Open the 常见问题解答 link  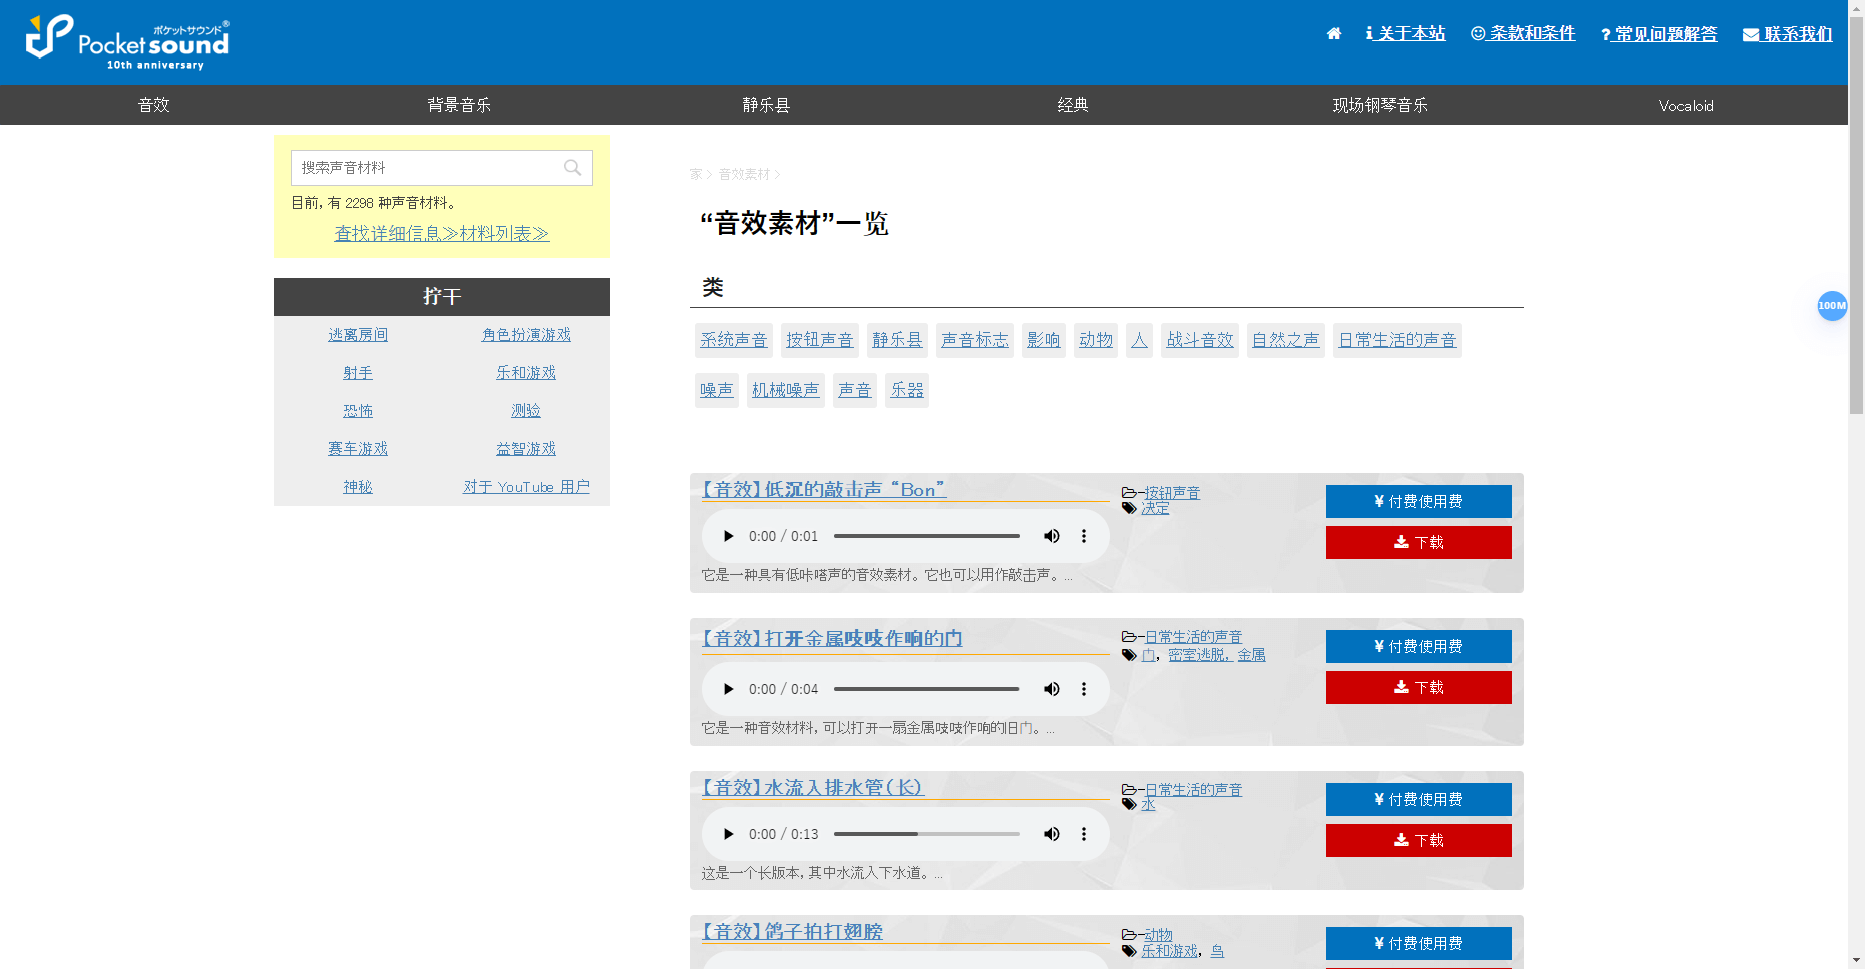pos(1659,34)
